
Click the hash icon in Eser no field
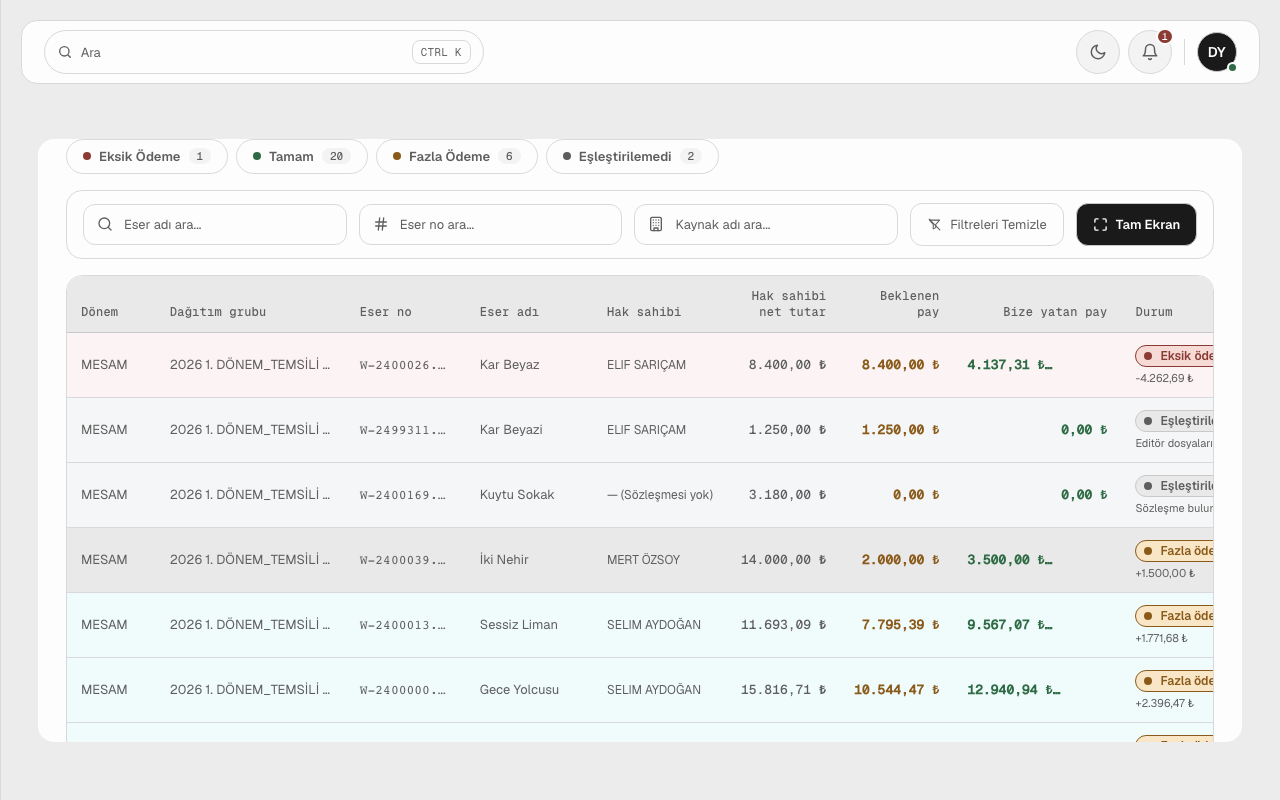(x=381, y=224)
